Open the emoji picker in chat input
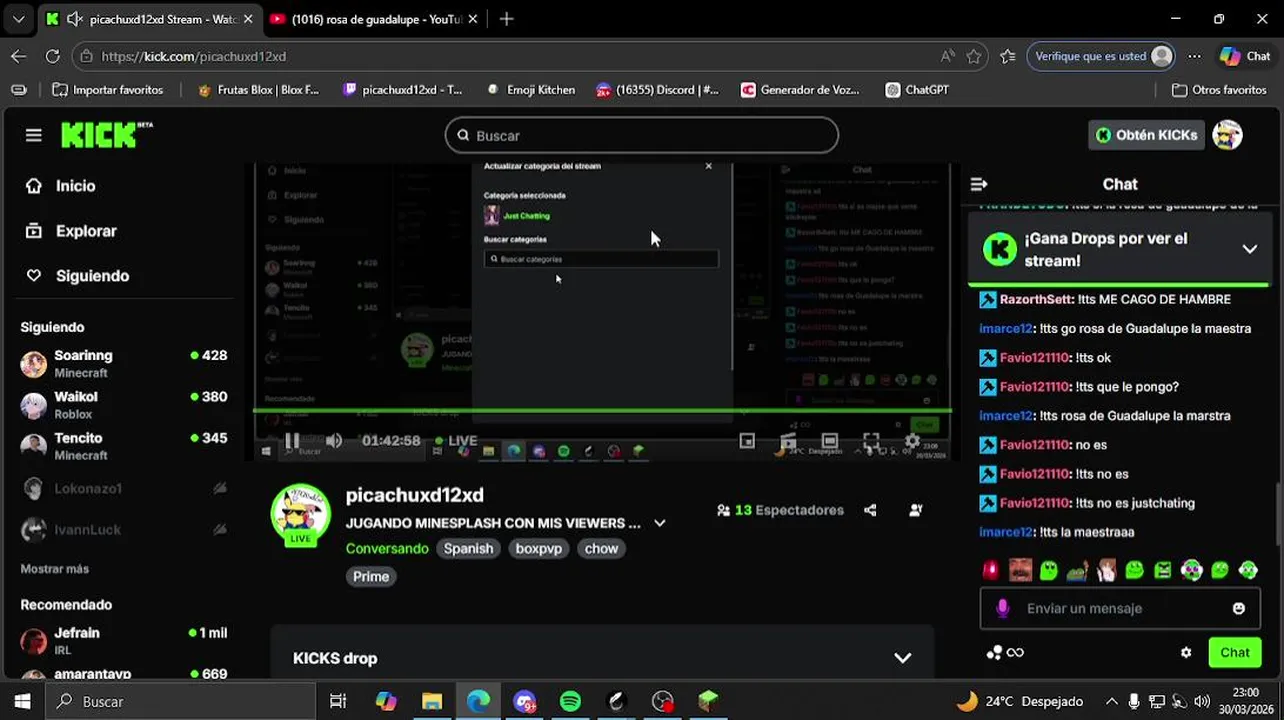Screen dimensions: 1284x720 coord(1239,608)
